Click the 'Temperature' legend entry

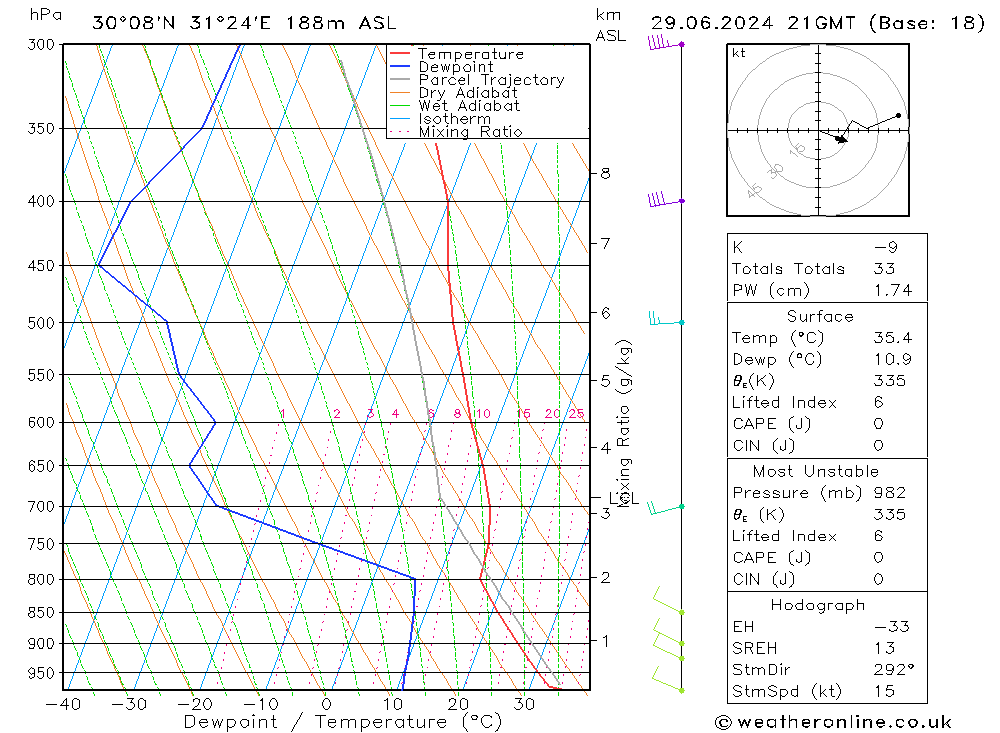(x=471, y=54)
